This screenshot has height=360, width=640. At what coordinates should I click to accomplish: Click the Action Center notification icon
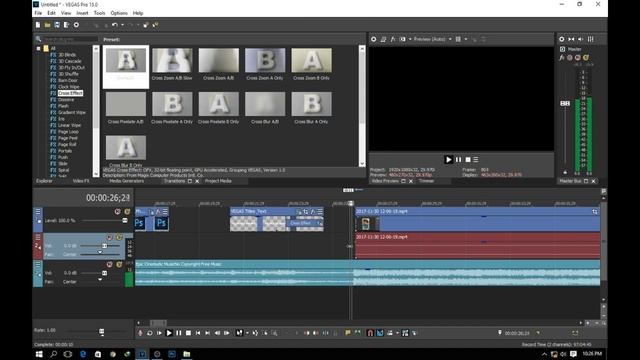click(x=573, y=354)
